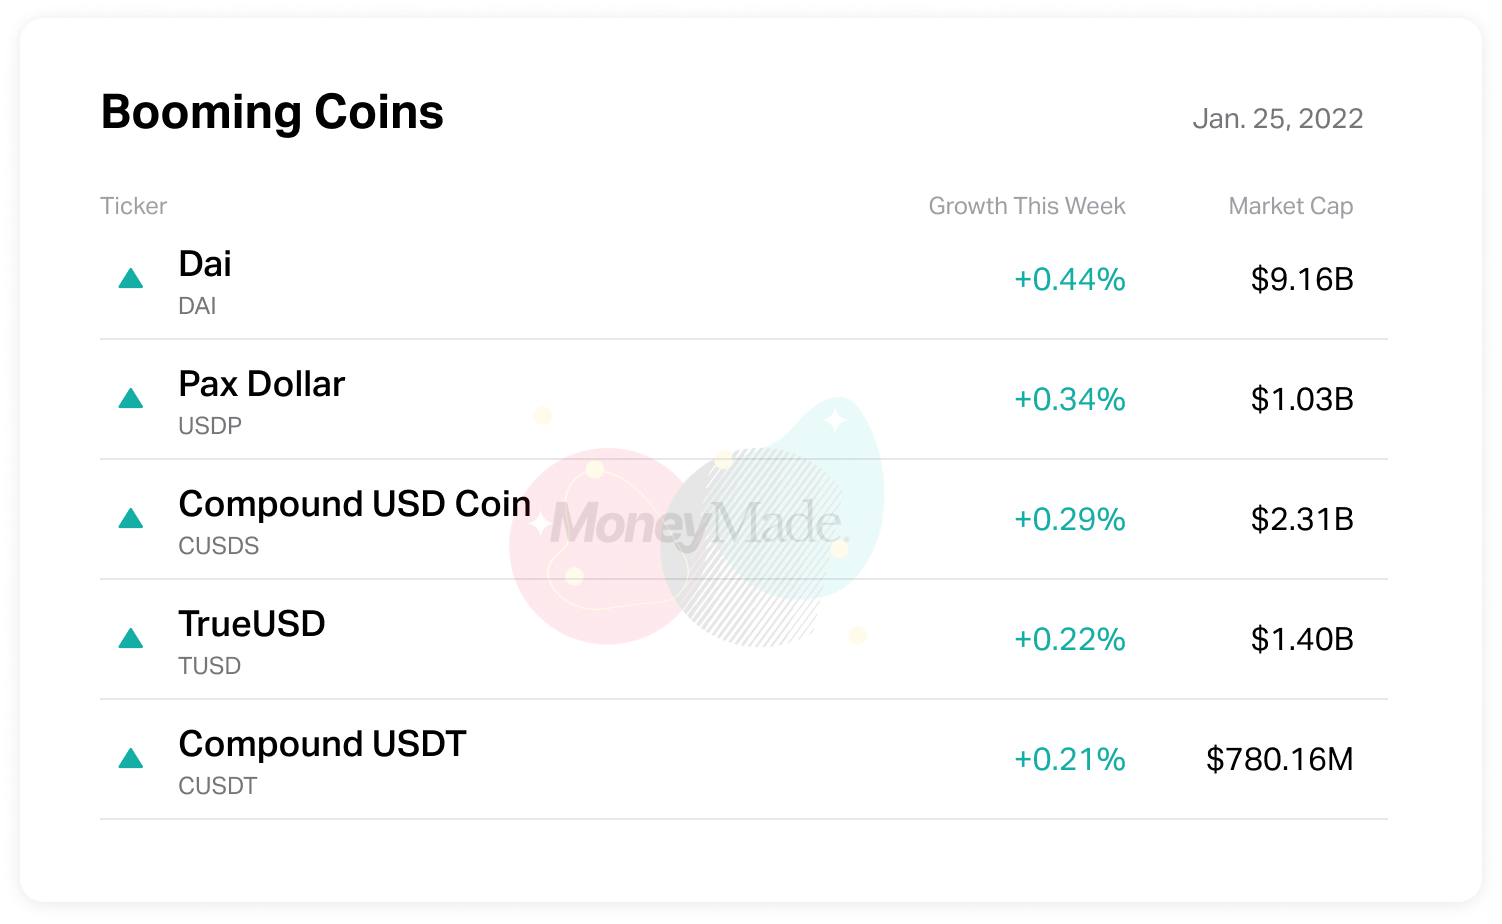Click the green up-arrow beside Dai
The image size is (1502, 924).
tap(131, 278)
